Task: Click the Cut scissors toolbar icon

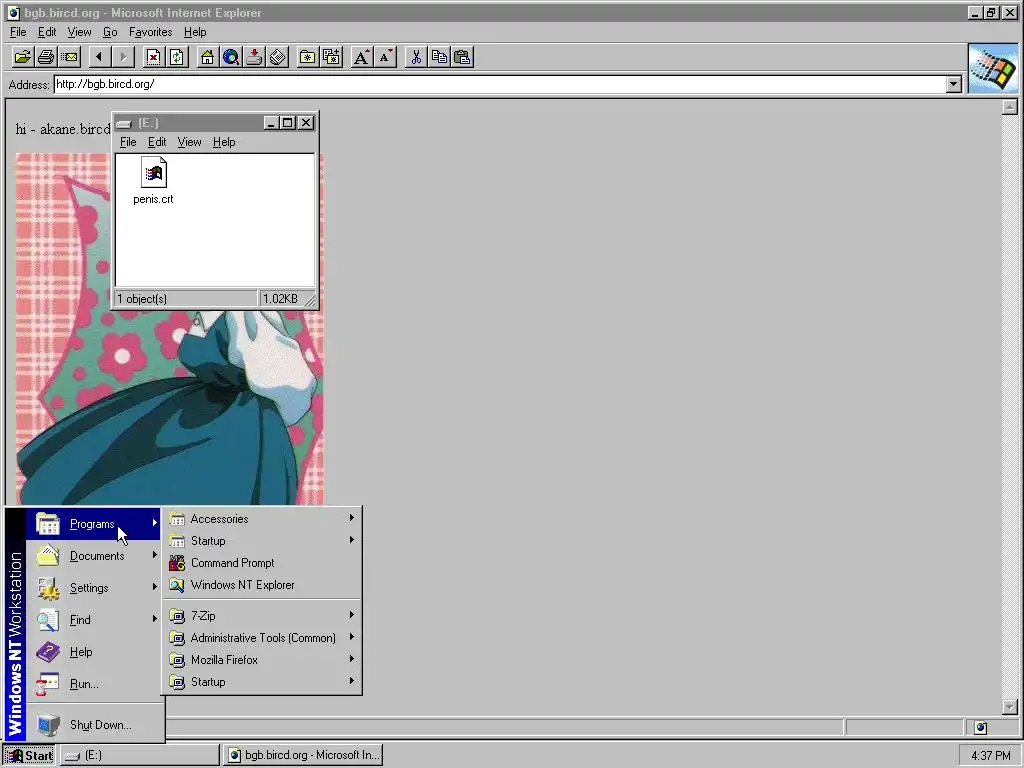Action: pyautogui.click(x=415, y=57)
